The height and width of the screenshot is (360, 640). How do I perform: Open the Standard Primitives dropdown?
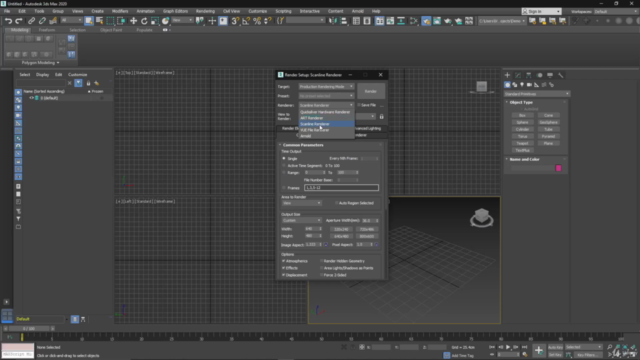(537, 94)
